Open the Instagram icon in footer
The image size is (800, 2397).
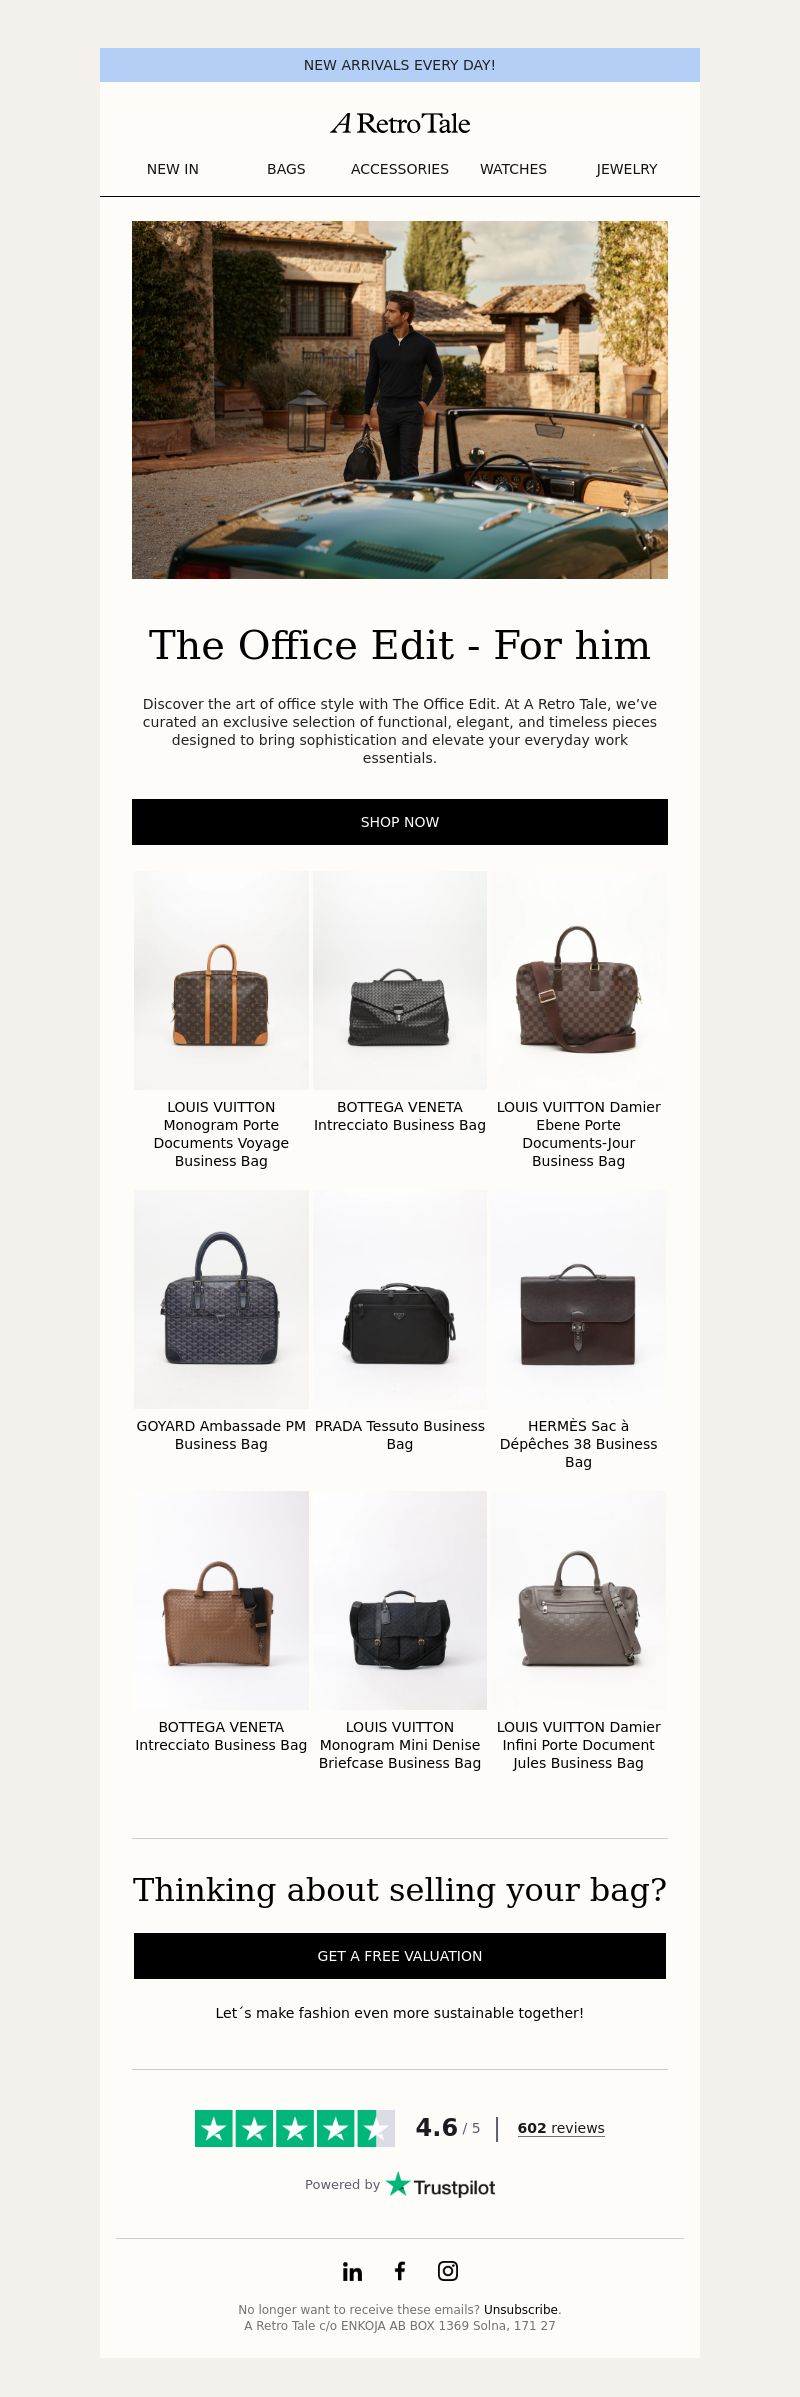[x=448, y=2271]
